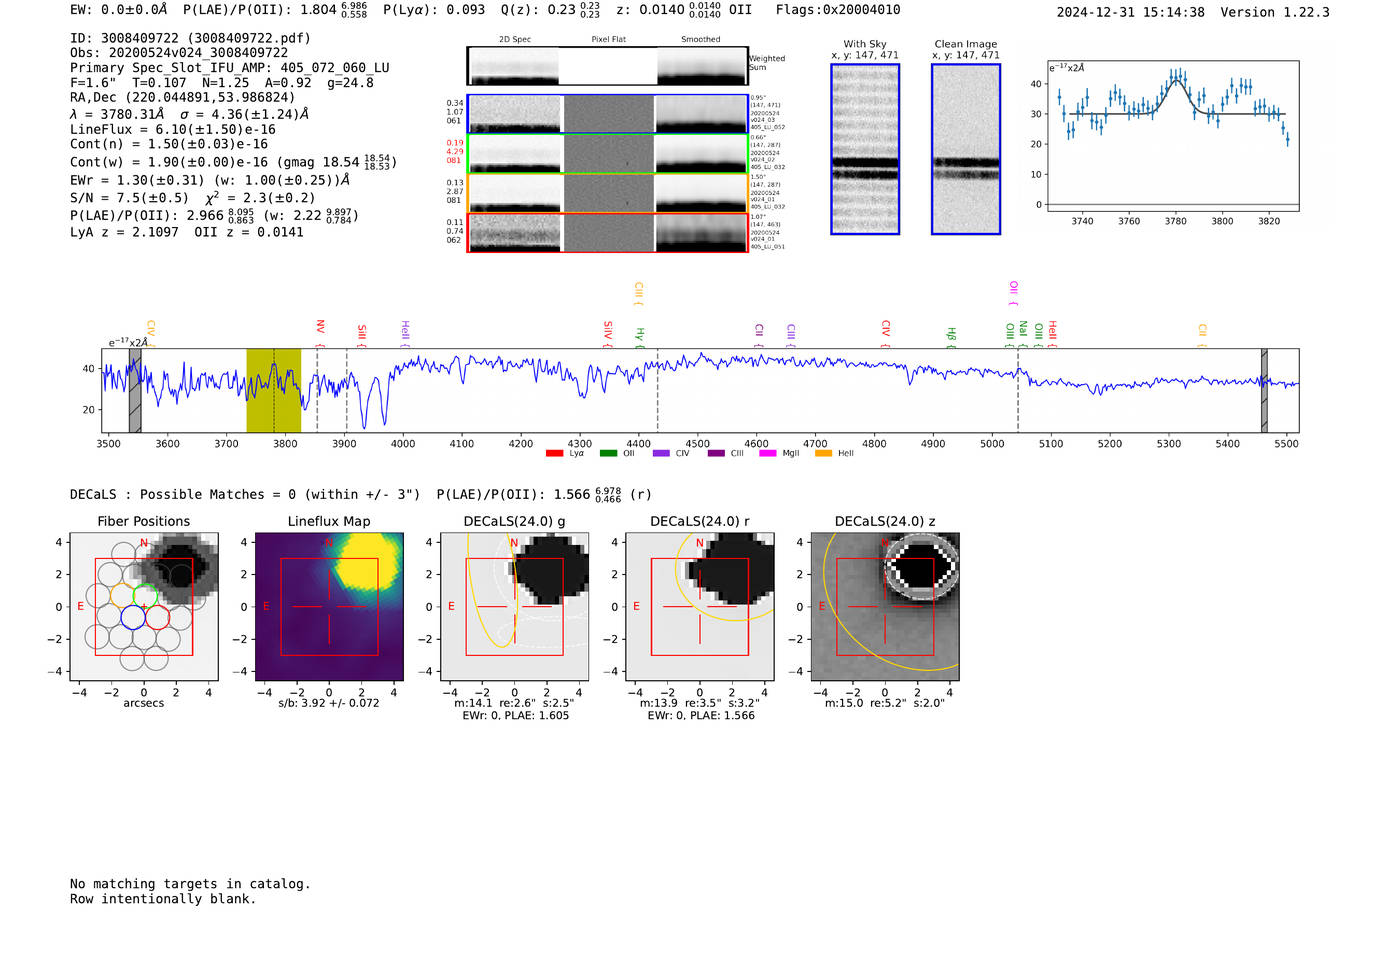
Task: Click the '2D Spec' column header
Action: click(515, 40)
